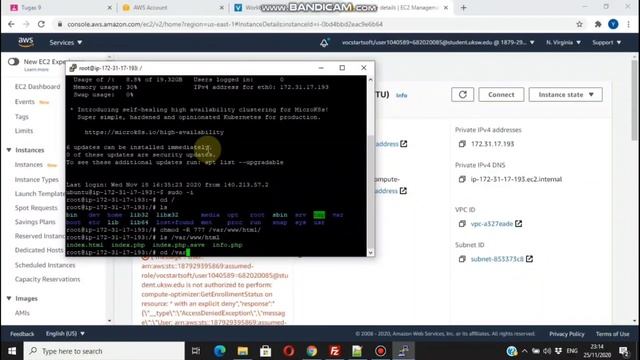Open Instance Types in the sidebar

37,180
